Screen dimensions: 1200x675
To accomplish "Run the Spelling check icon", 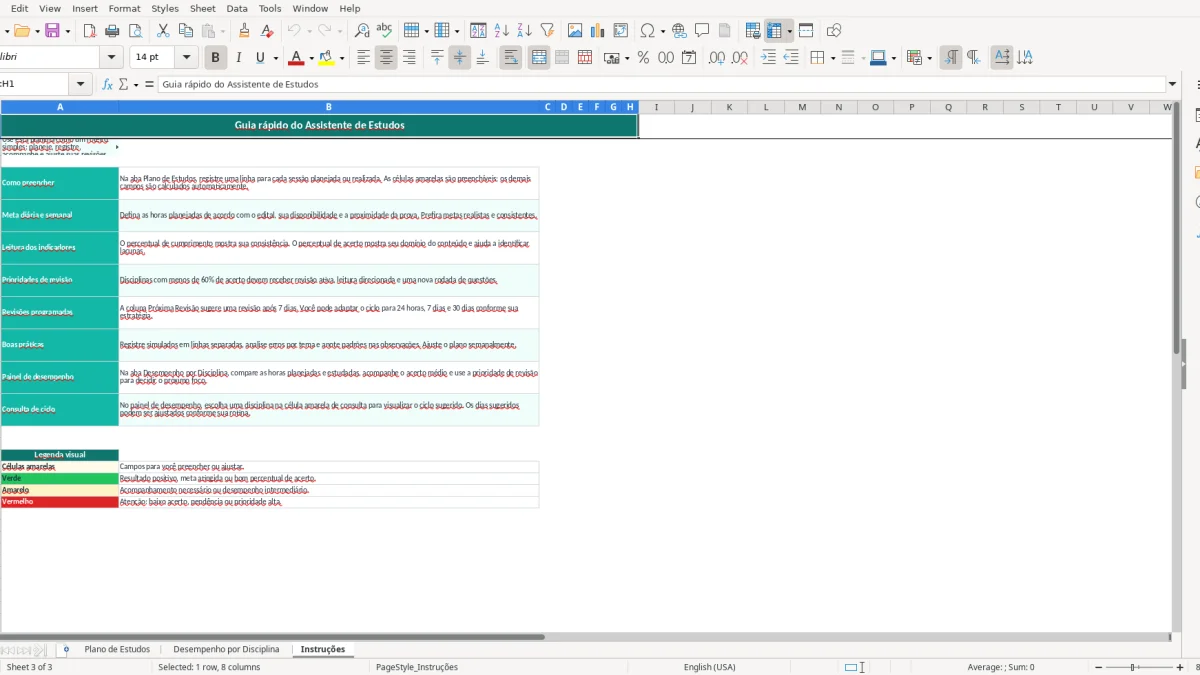I will pos(384,31).
